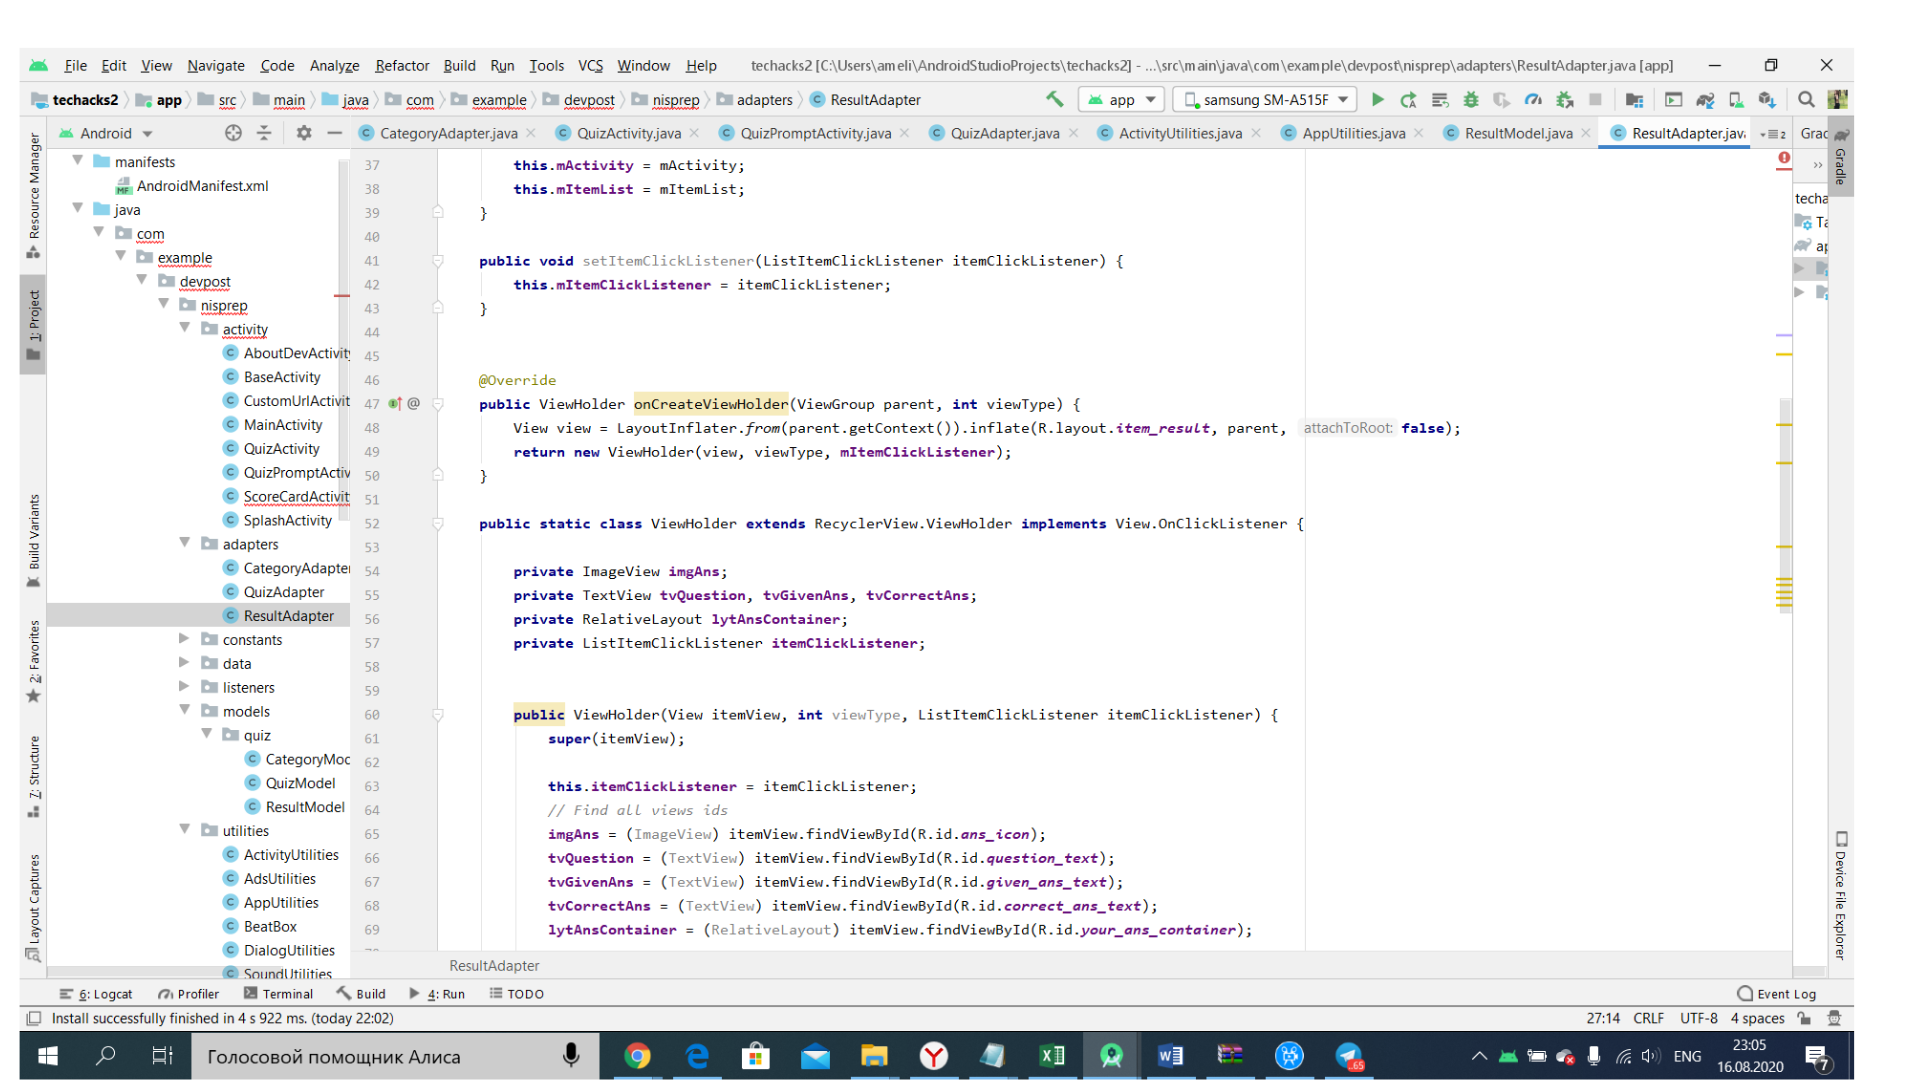Click the UTF-8 encoding in status bar
Screen dimensions: 1920x1080
coord(1698,1018)
